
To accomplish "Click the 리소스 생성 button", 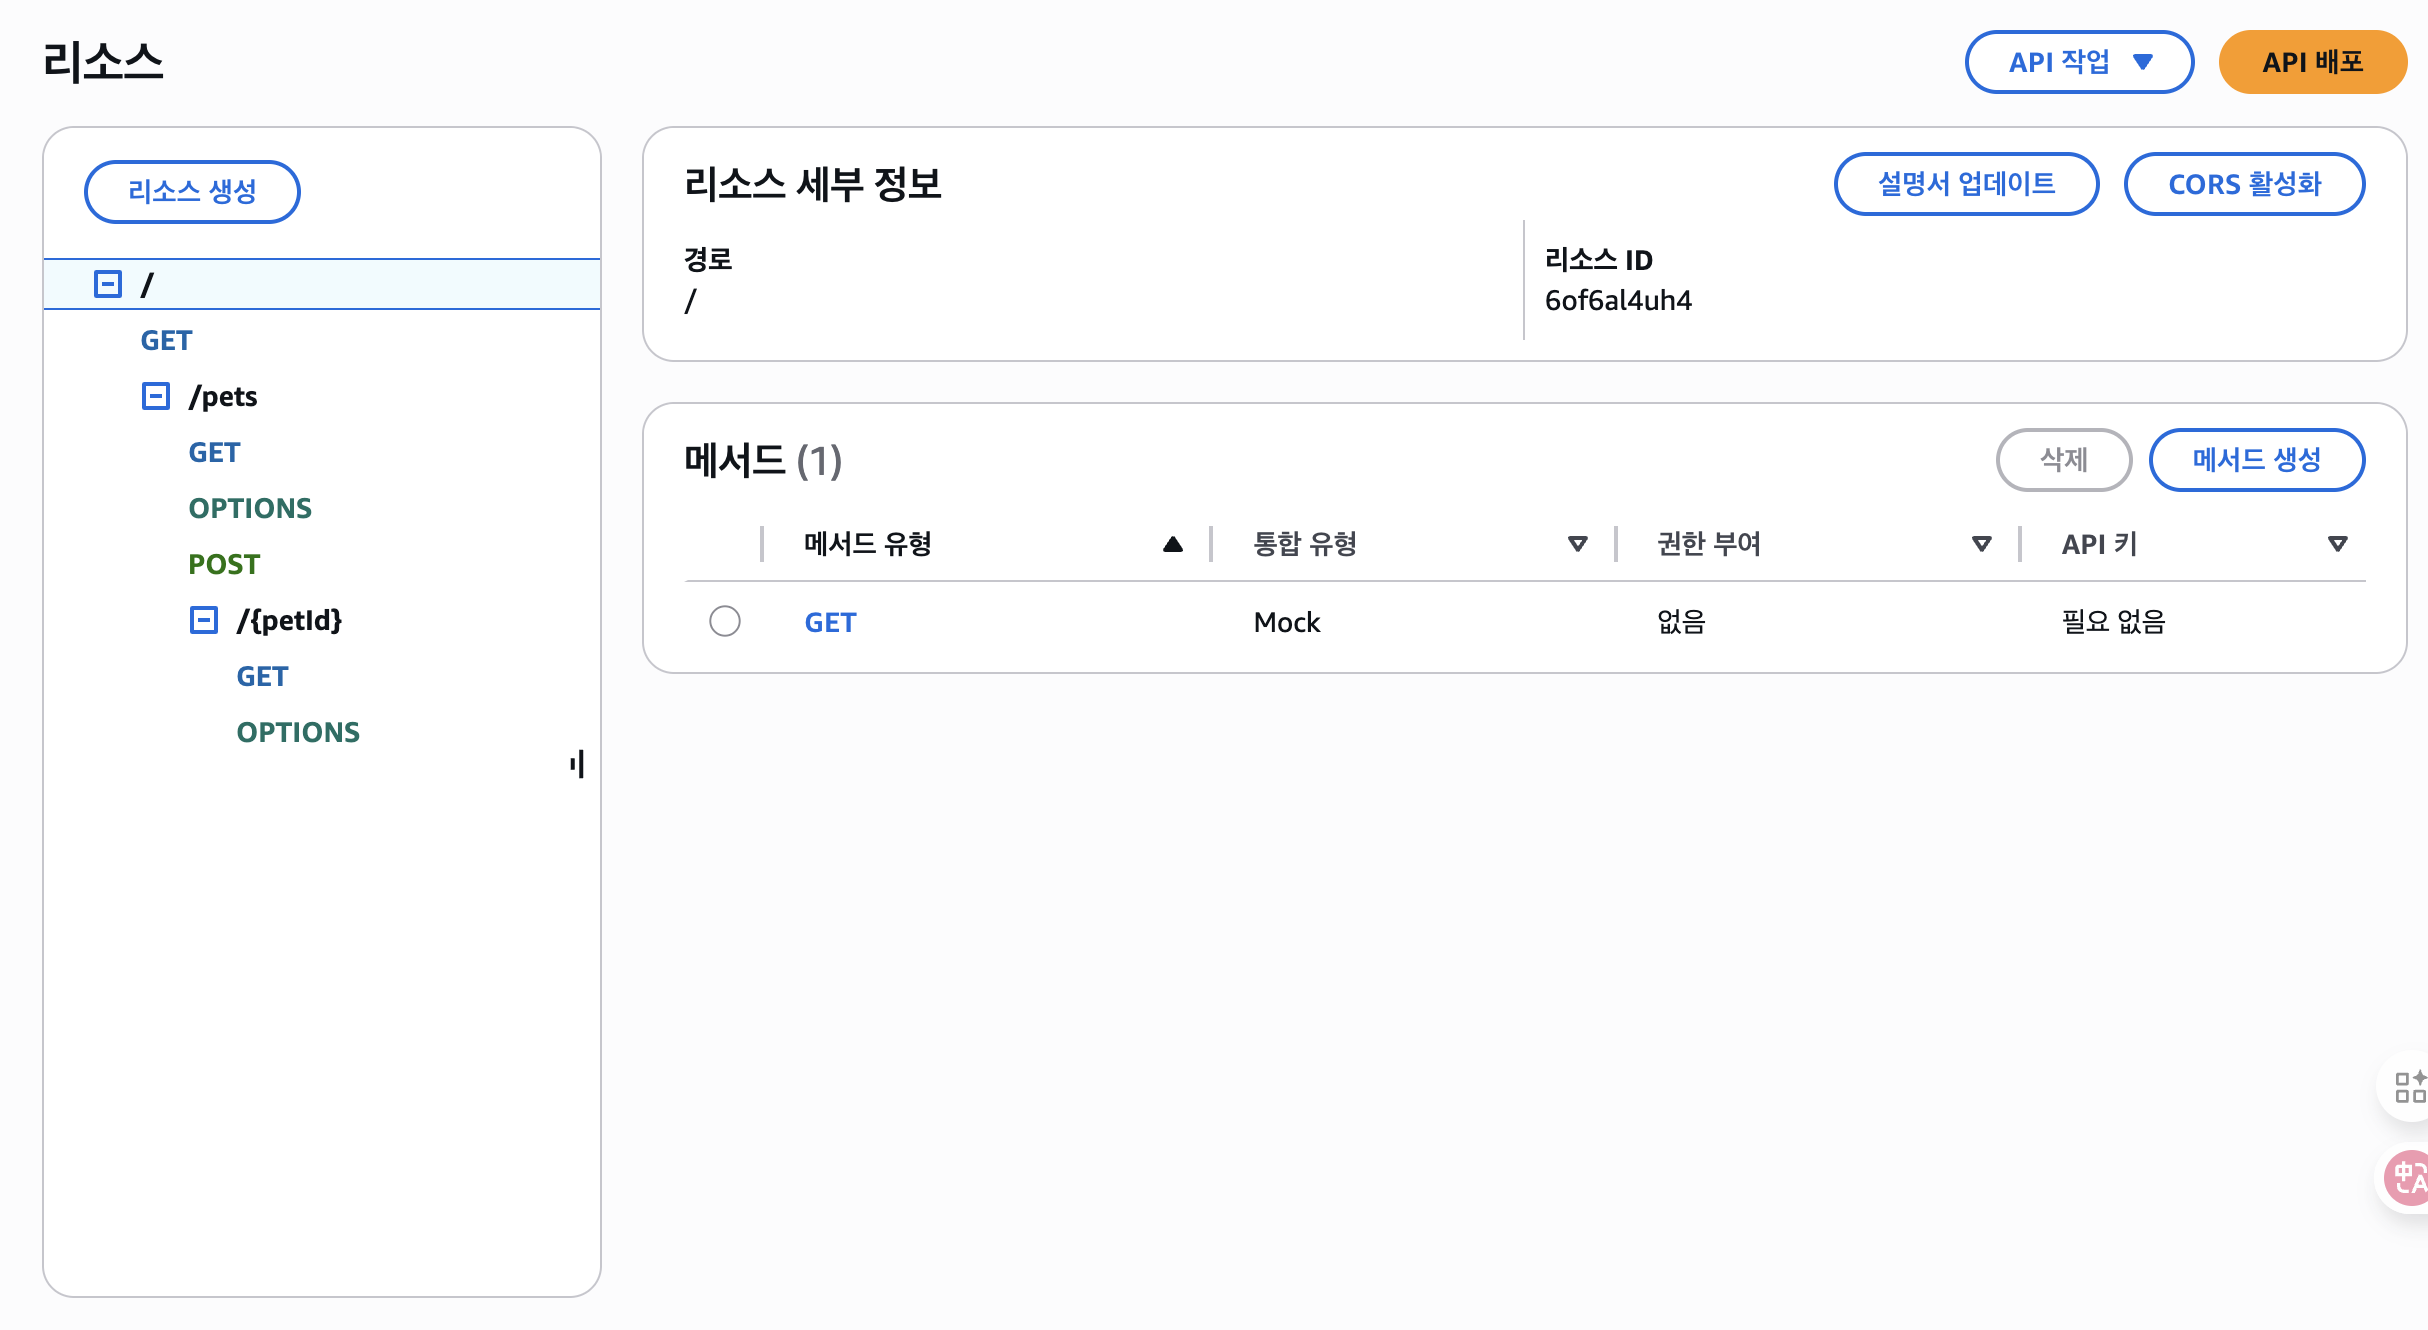I will [x=191, y=191].
